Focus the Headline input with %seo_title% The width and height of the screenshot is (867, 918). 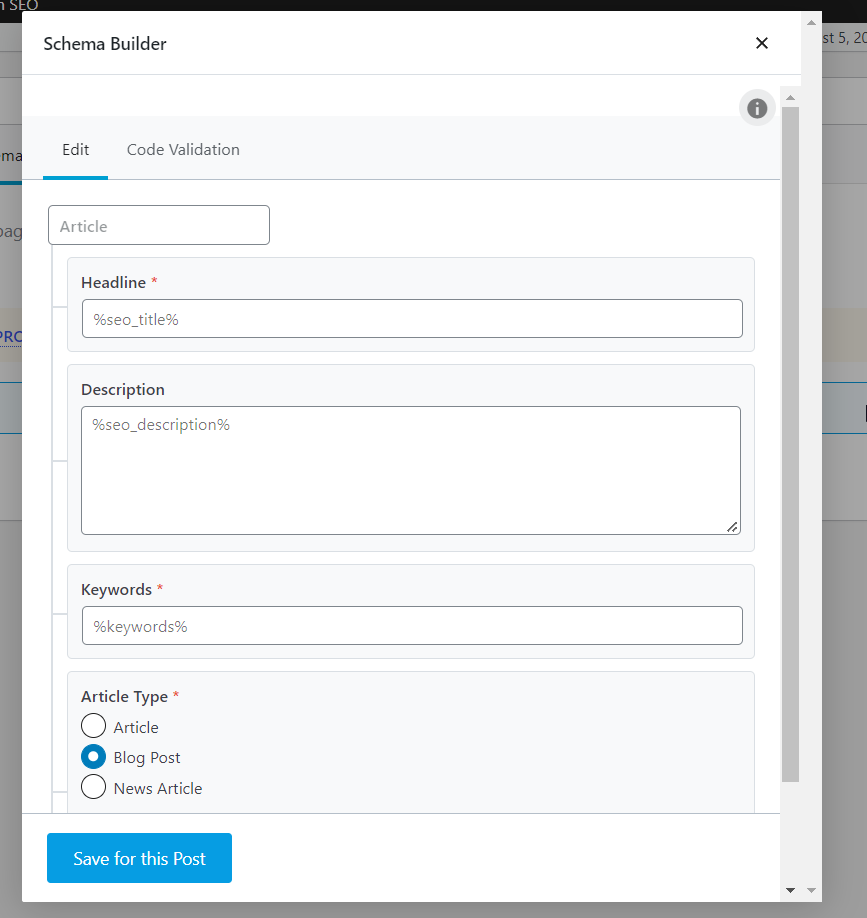point(412,319)
